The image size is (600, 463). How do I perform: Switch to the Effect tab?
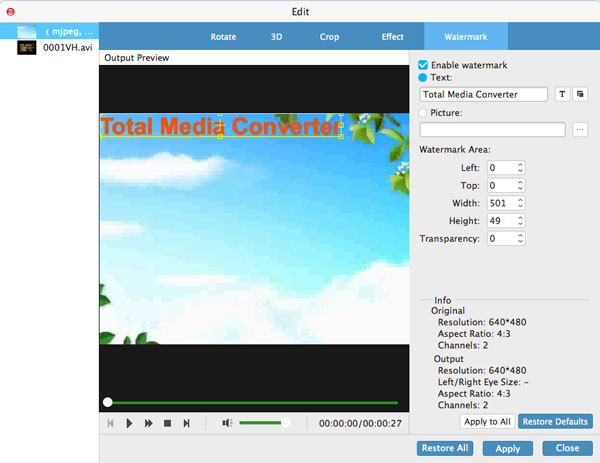[x=392, y=37]
